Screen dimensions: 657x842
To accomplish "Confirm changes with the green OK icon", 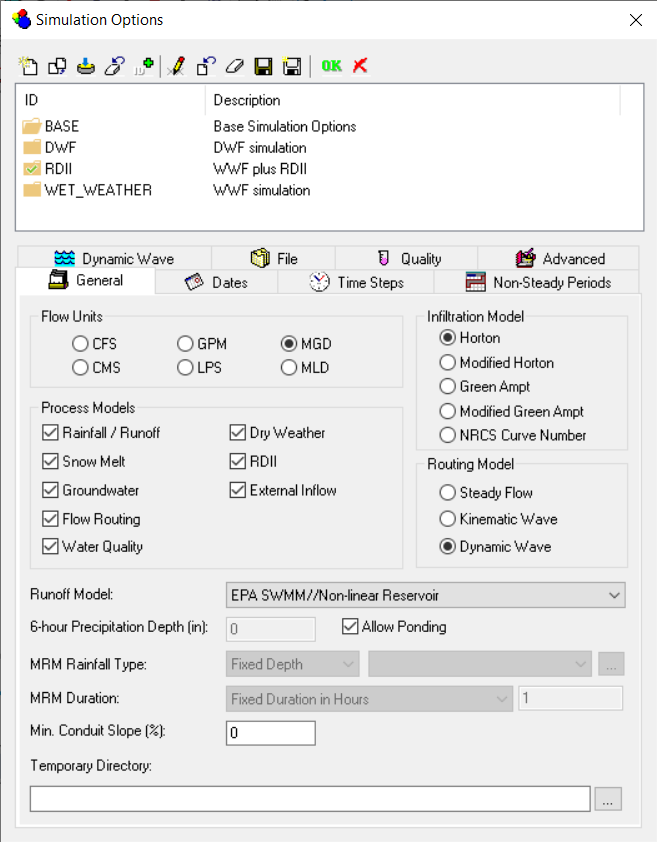I will click(331, 66).
